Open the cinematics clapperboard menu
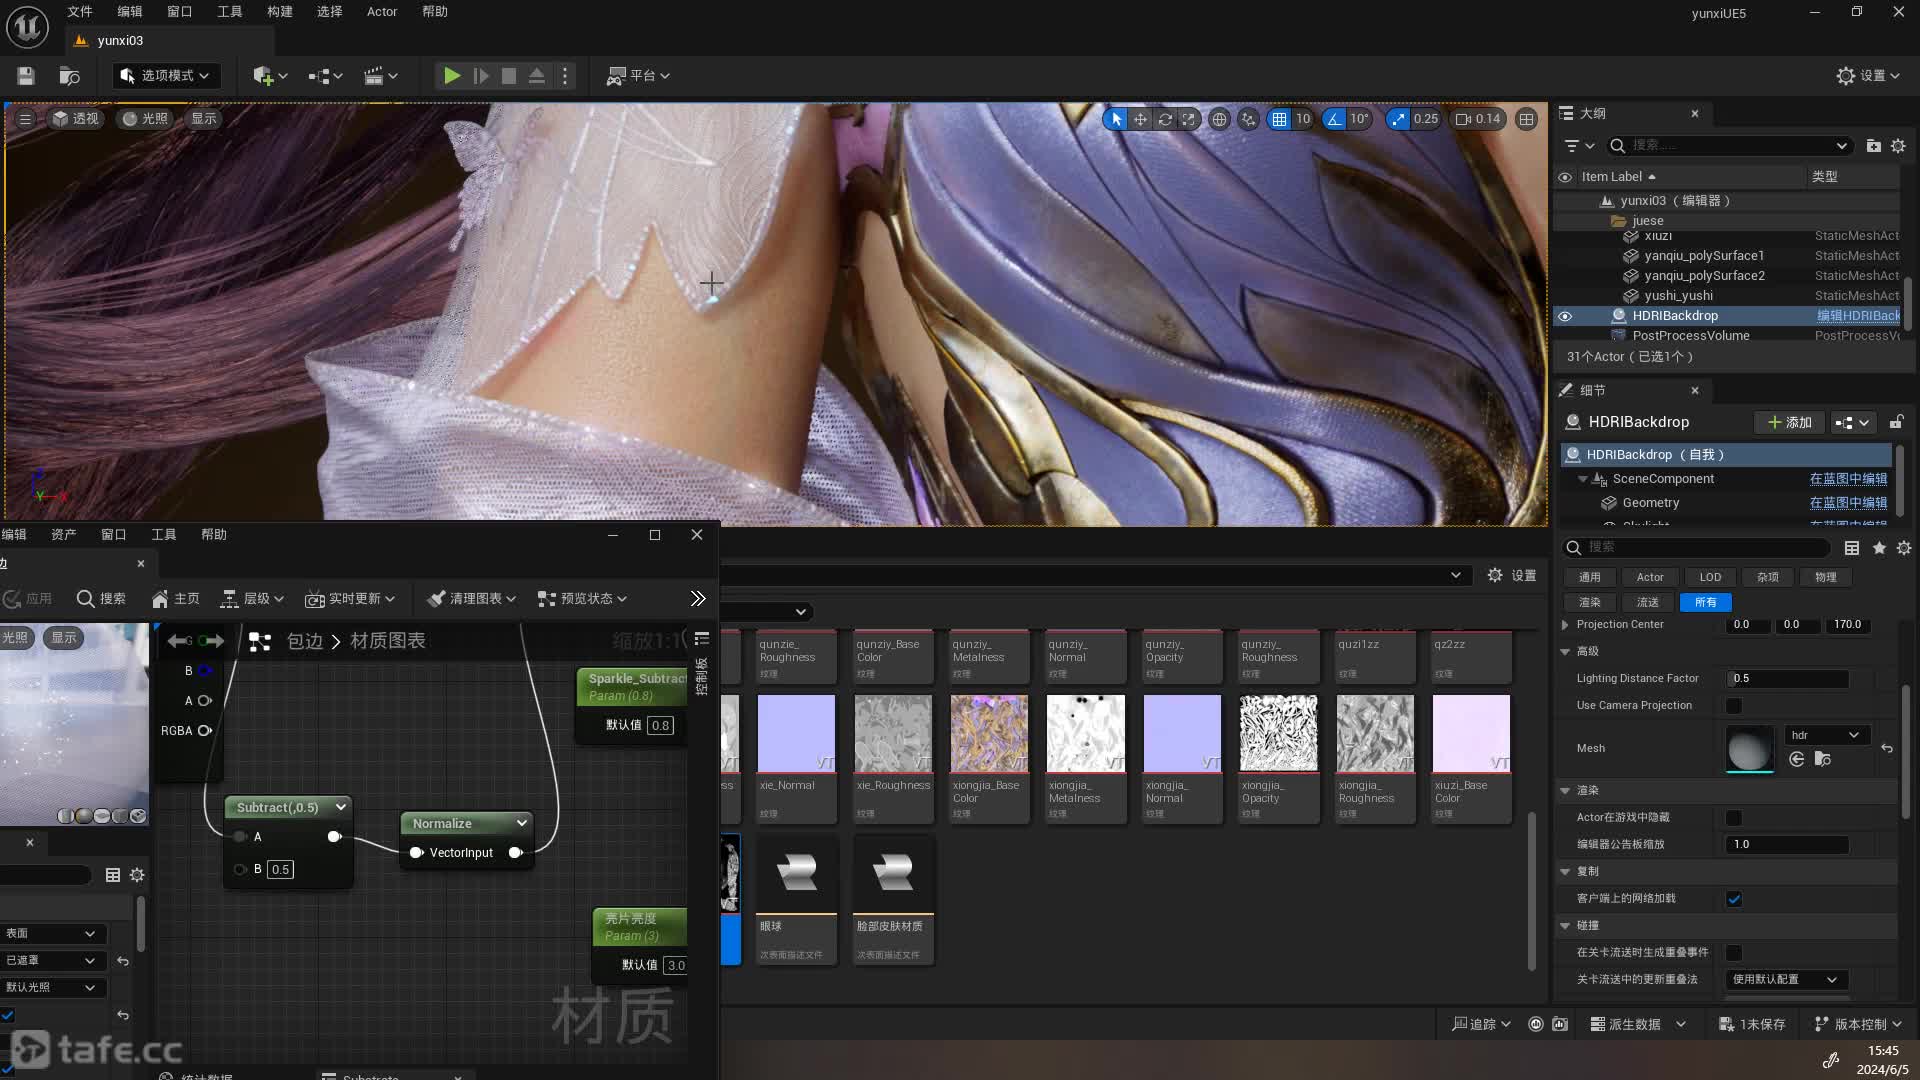Viewport: 1920px width, 1080px height. (x=380, y=76)
